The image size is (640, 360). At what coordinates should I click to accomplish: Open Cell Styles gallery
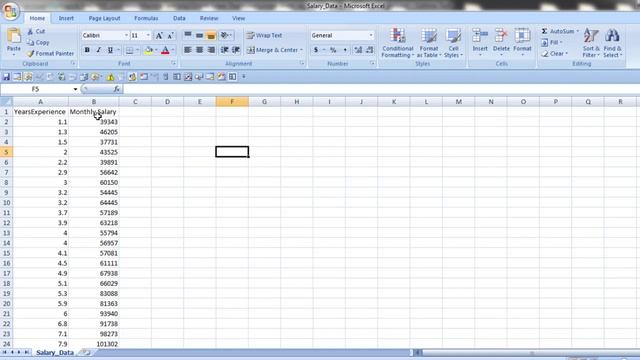[x=453, y=43]
